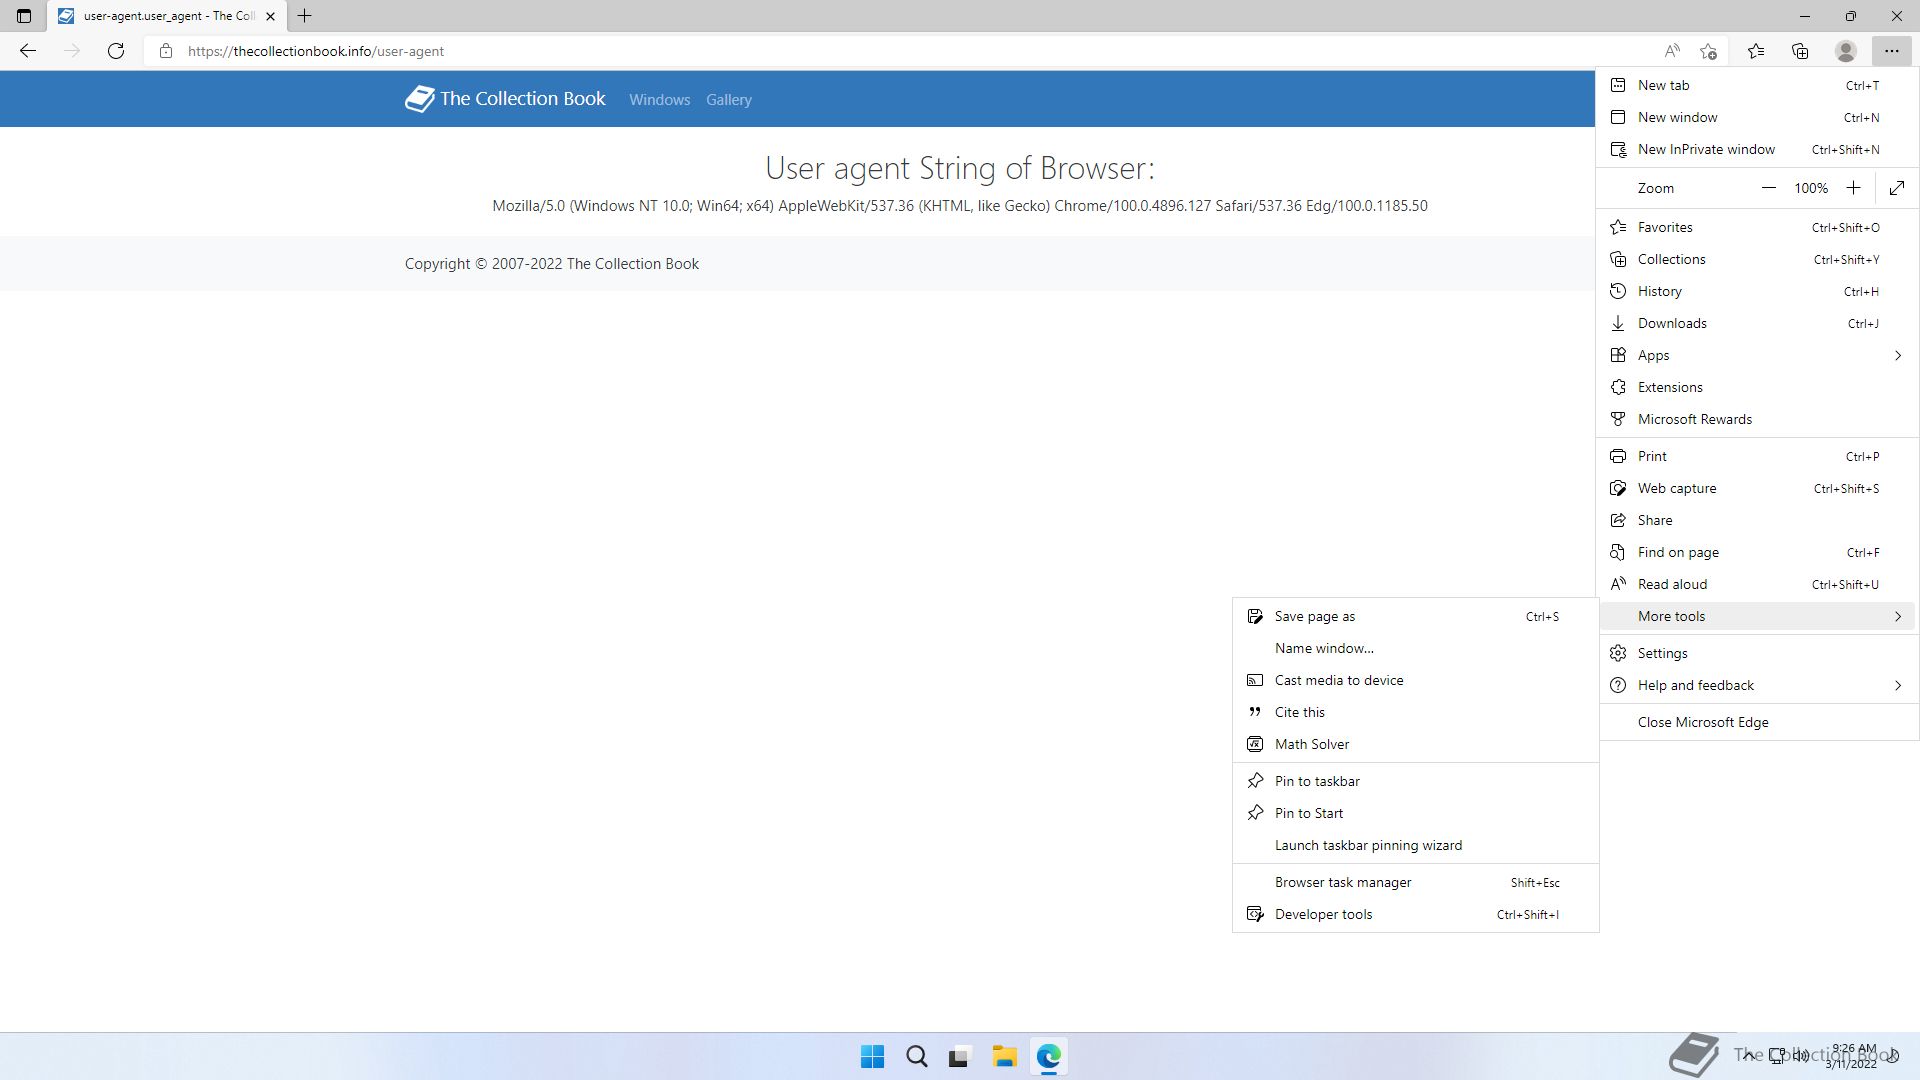This screenshot has height=1080, width=1920.
Task: Toggle the Settings and more ellipsis button
Action: 1891,51
